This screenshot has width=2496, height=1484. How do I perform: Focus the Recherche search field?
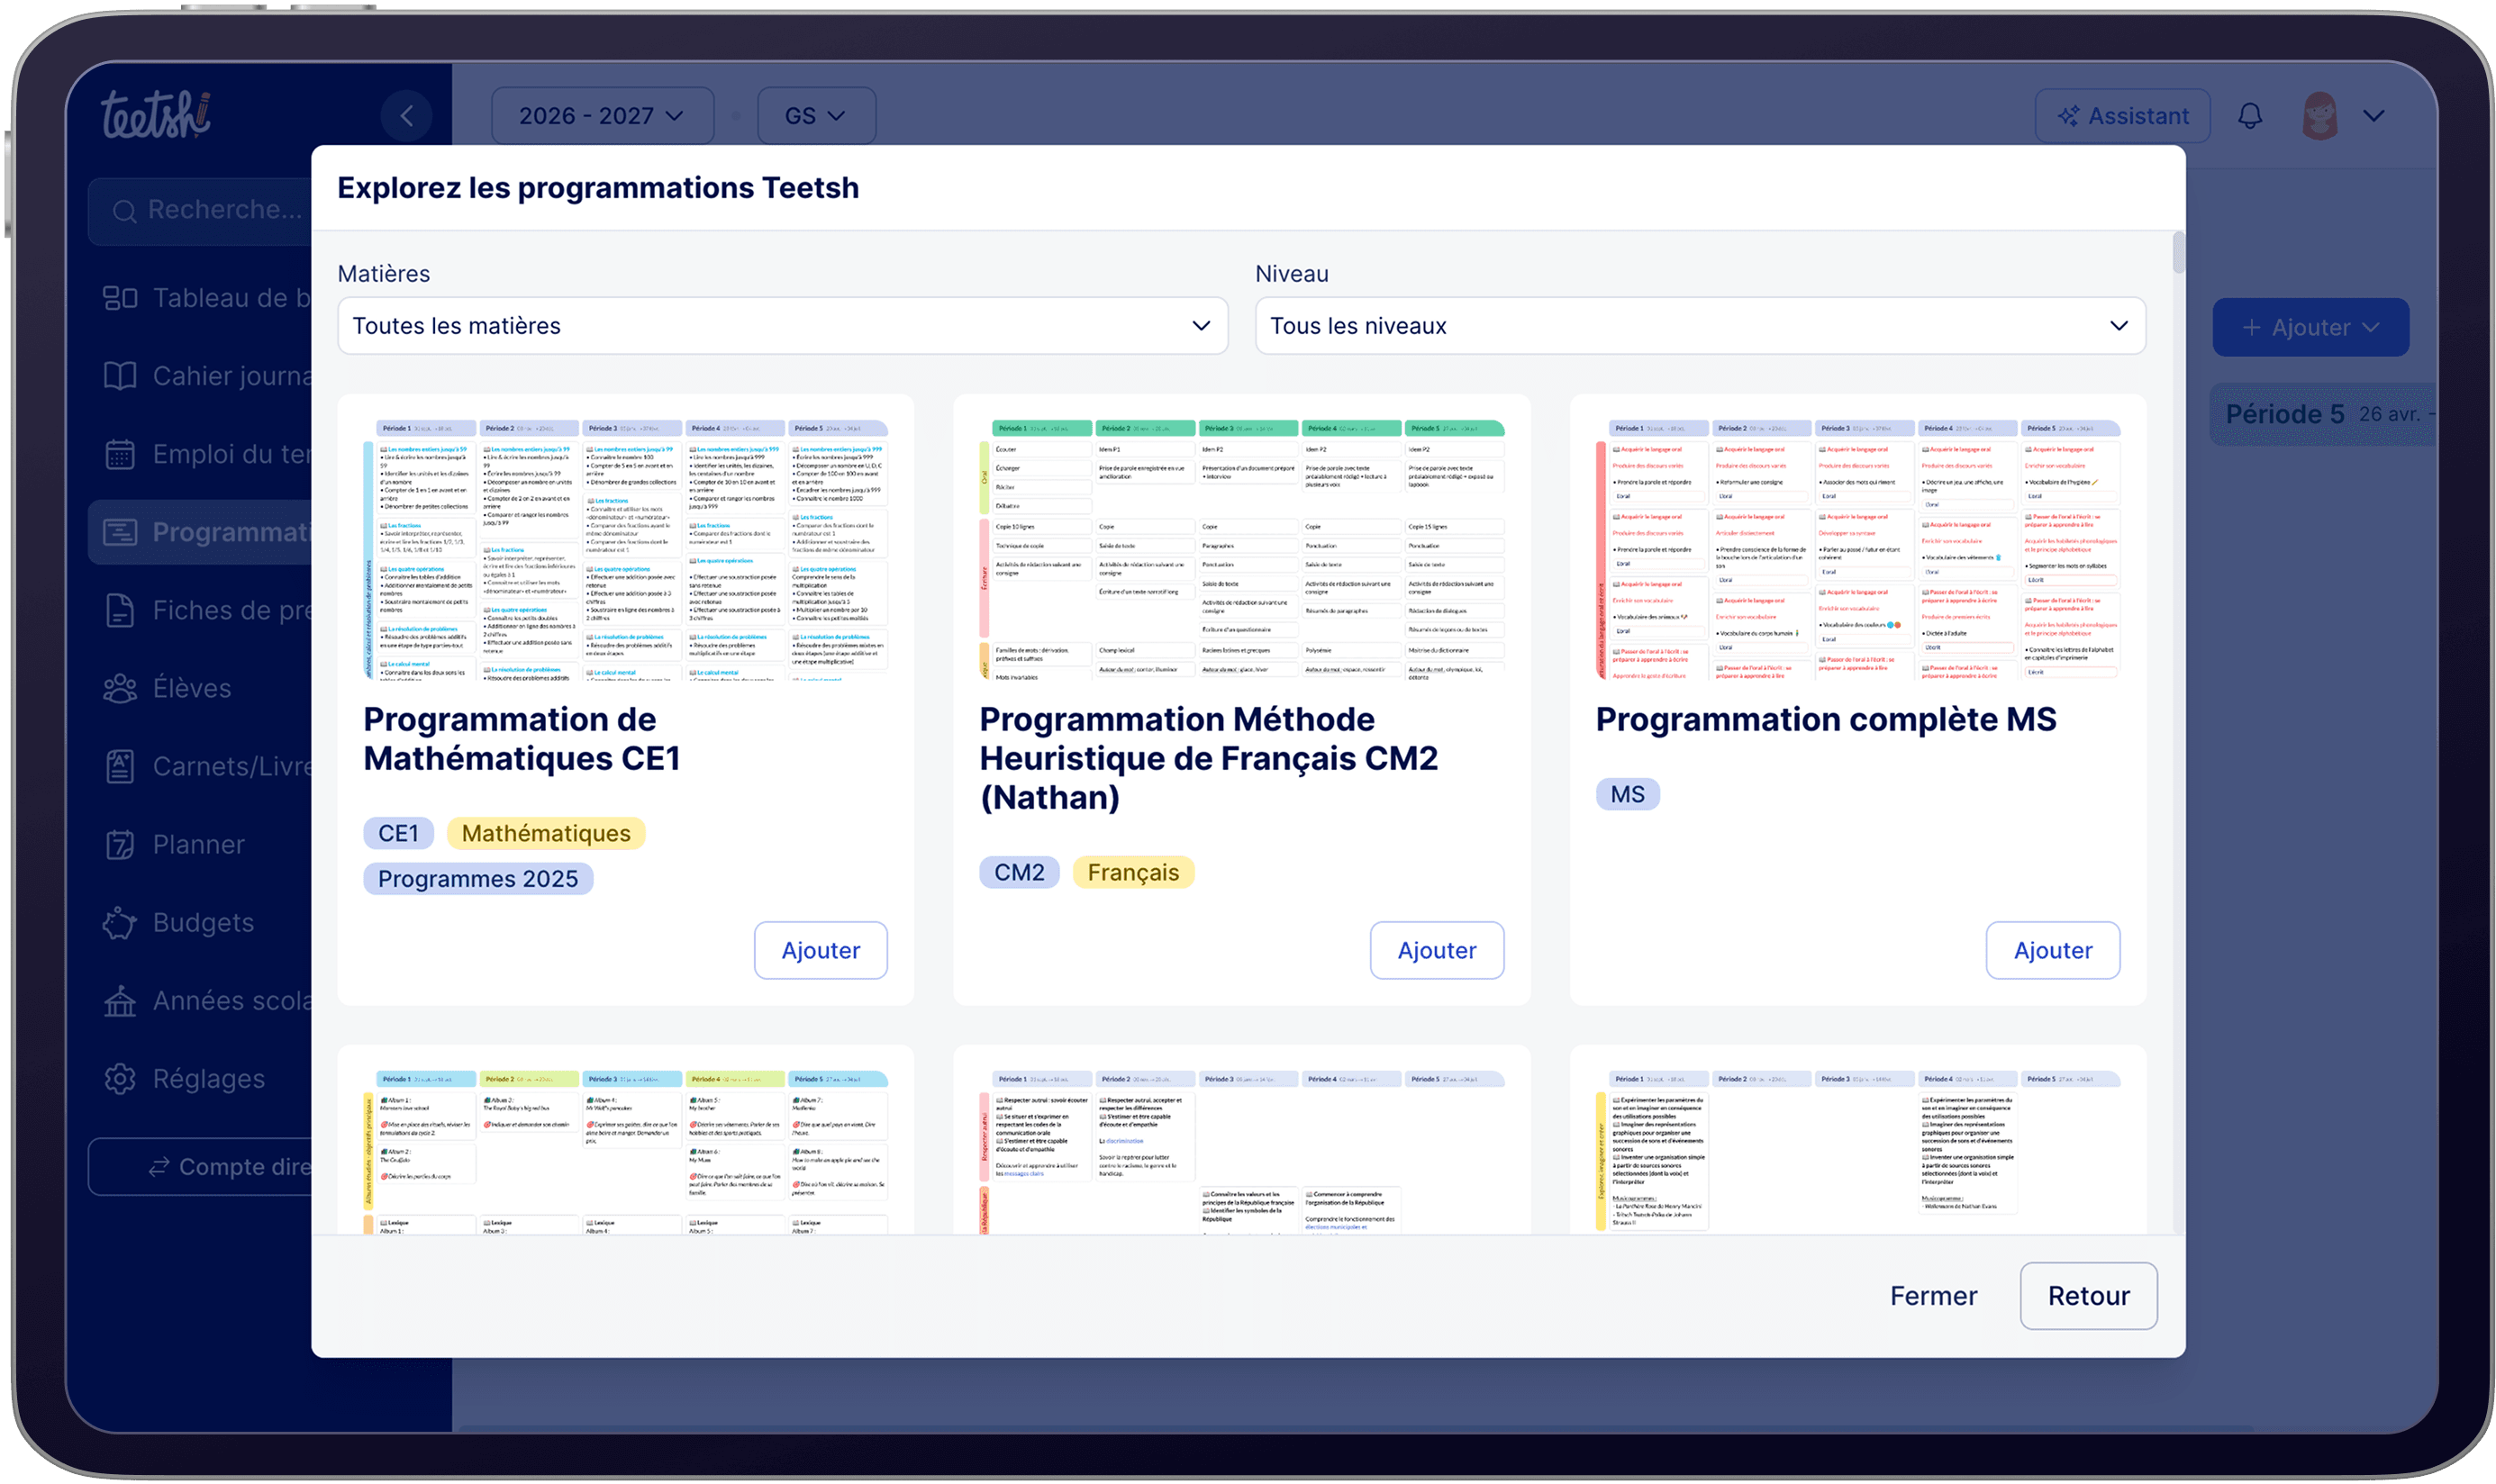pyautogui.click(x=200, y=210)
